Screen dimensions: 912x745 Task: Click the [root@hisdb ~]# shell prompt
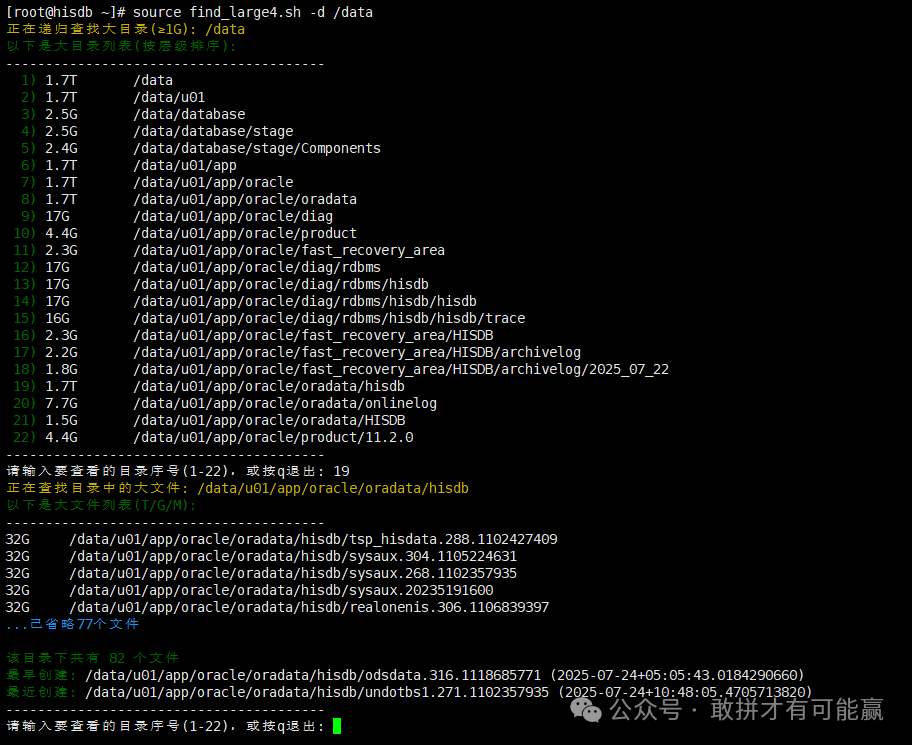coord(64,12)
